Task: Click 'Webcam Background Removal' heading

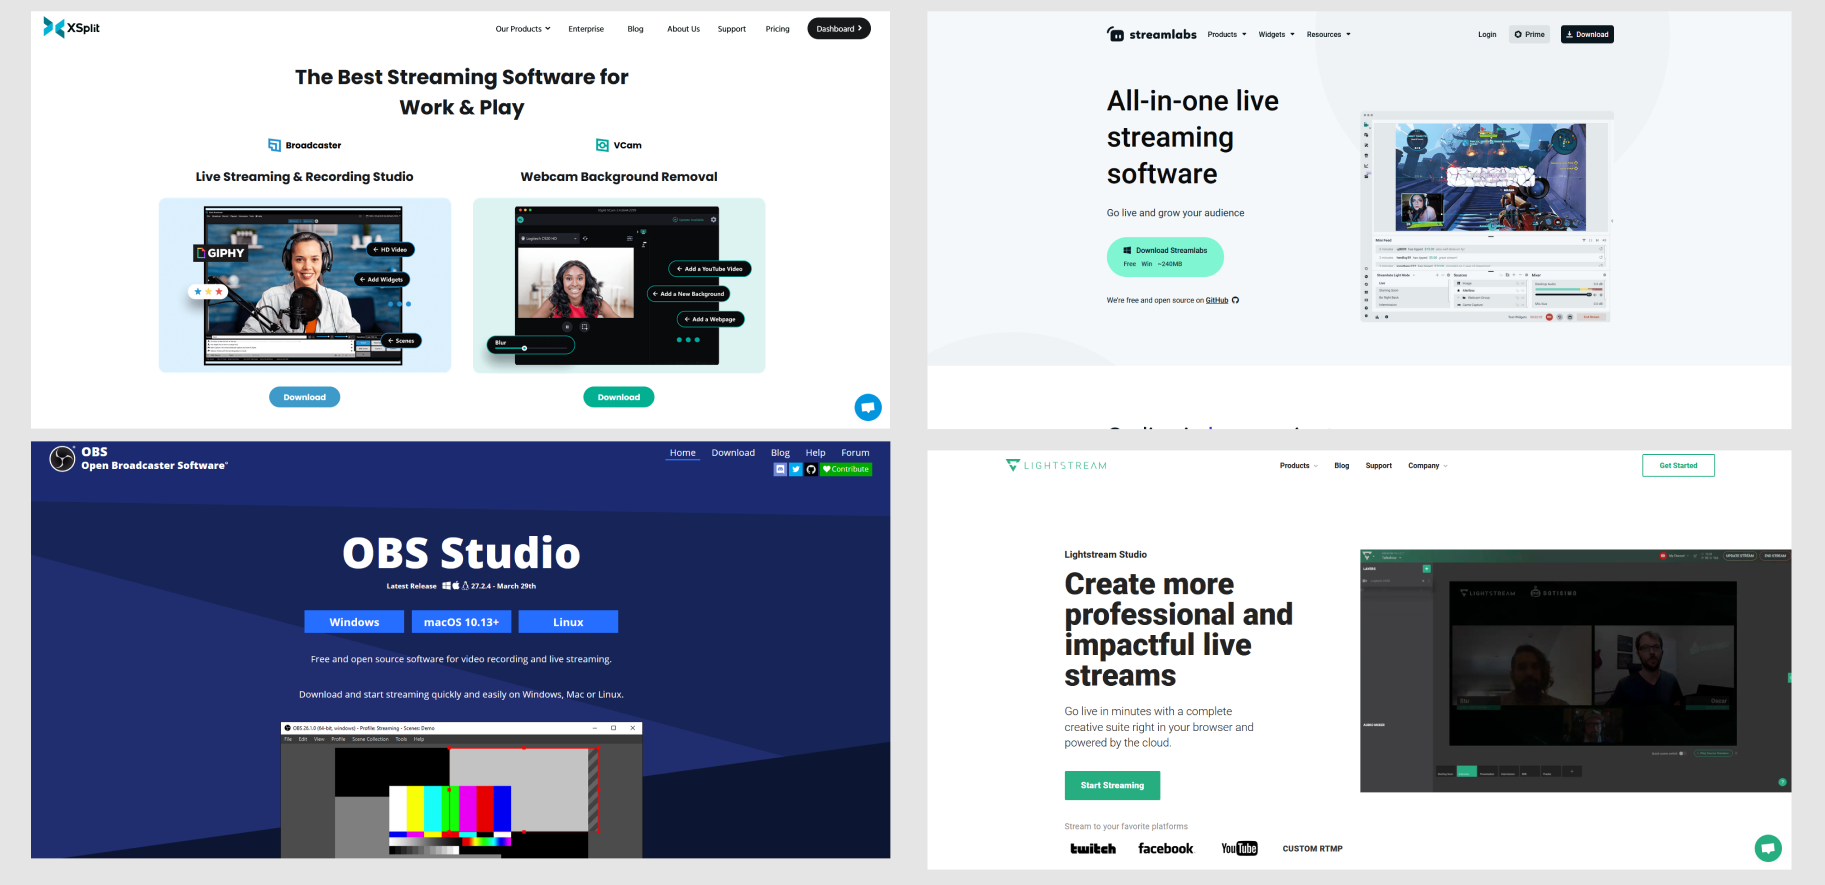Action: coord(619,177)
